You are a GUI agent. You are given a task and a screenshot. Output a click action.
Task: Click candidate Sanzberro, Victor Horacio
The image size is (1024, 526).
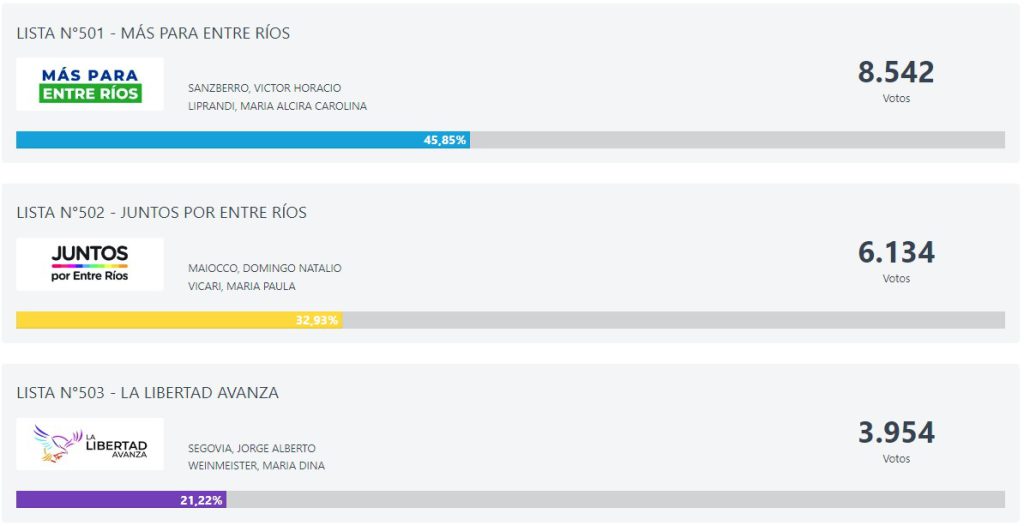click(264, 88)
